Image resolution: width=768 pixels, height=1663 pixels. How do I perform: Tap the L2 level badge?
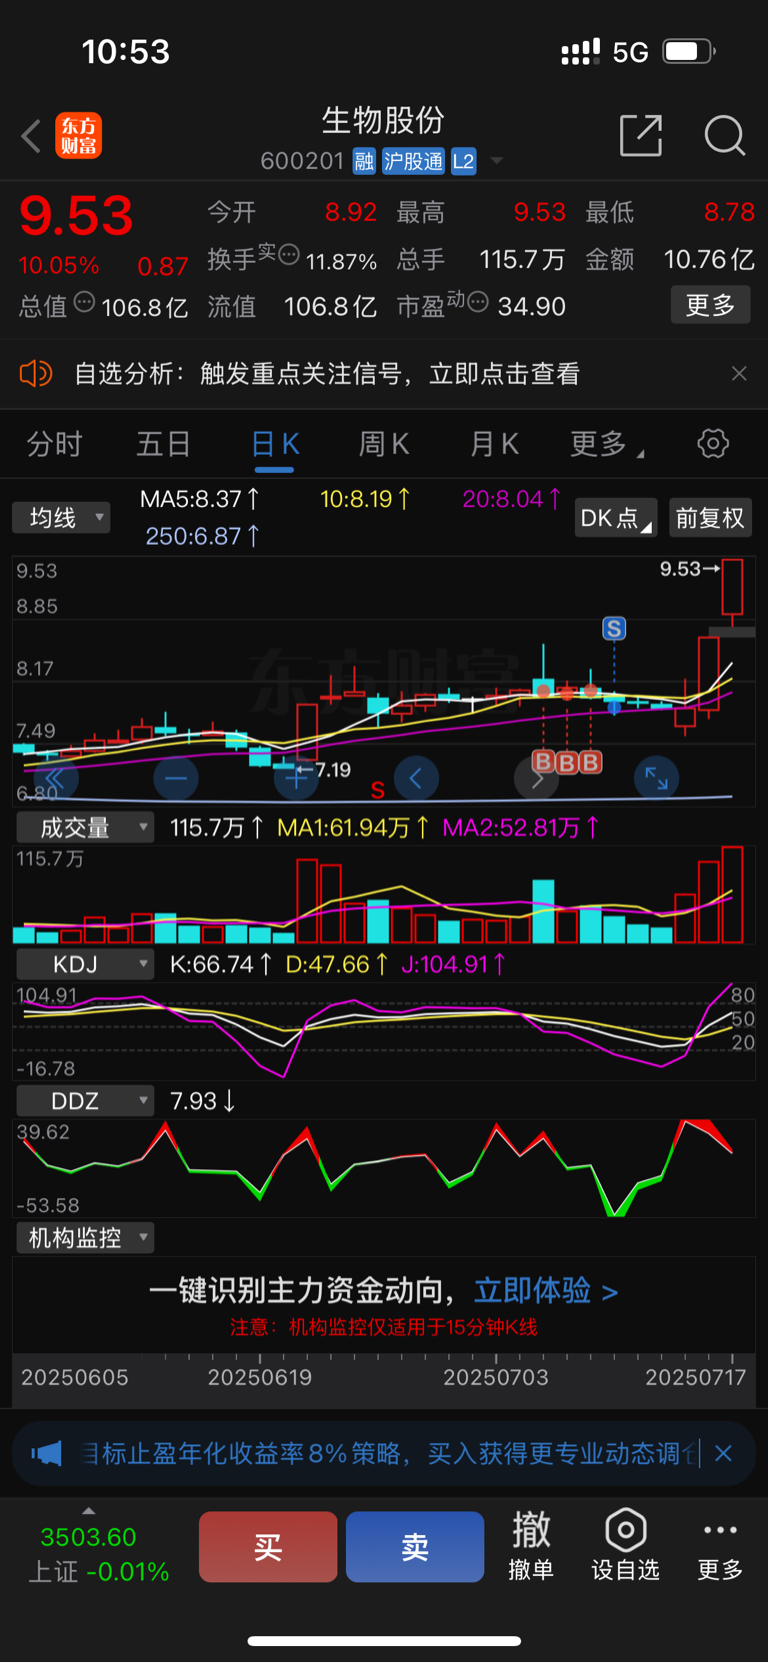point(463,162)
